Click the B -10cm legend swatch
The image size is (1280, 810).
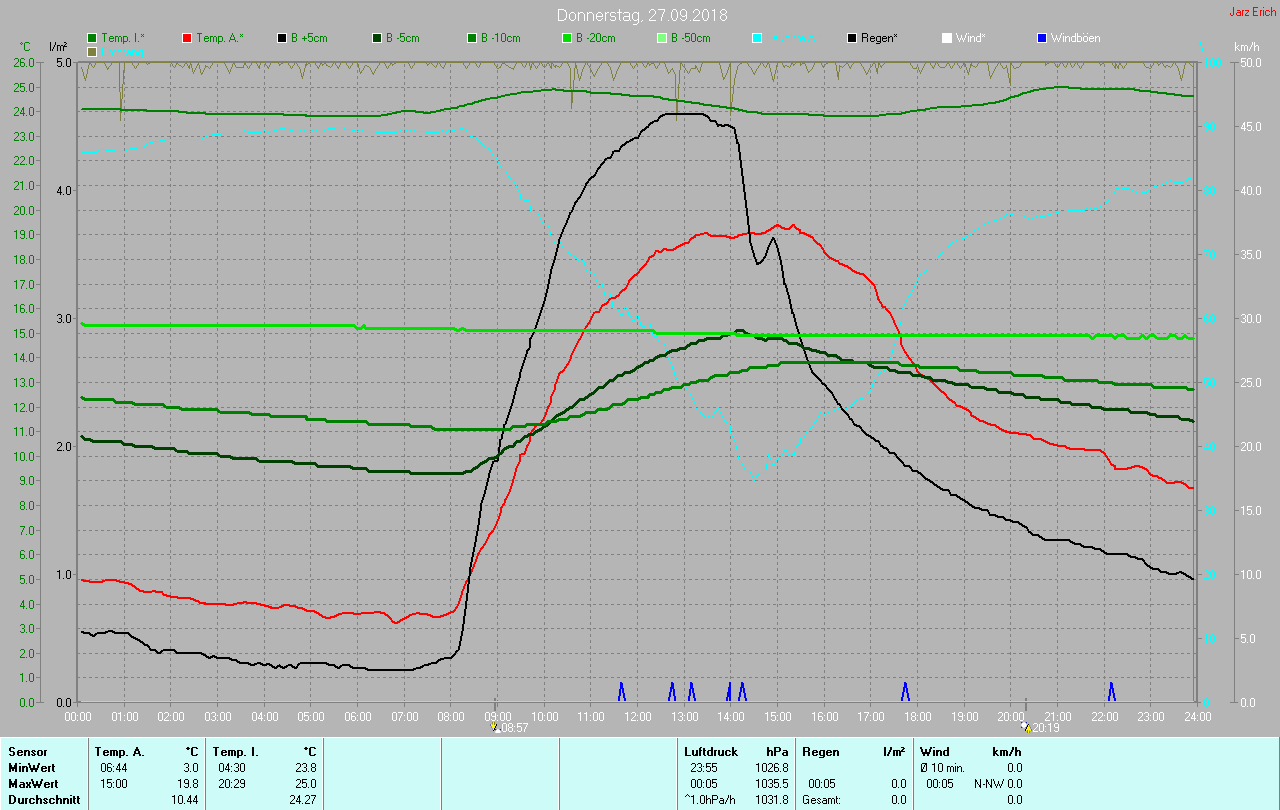[472, 38]
